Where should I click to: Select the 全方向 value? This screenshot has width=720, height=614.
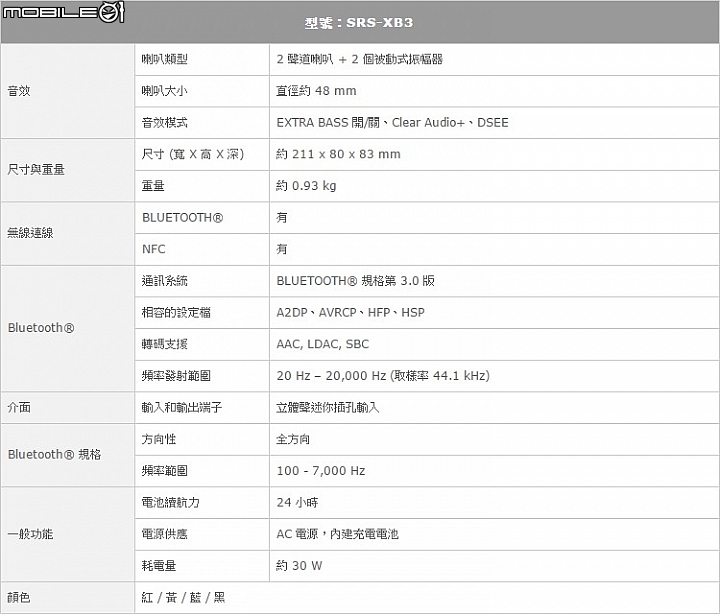pos(293,439)
